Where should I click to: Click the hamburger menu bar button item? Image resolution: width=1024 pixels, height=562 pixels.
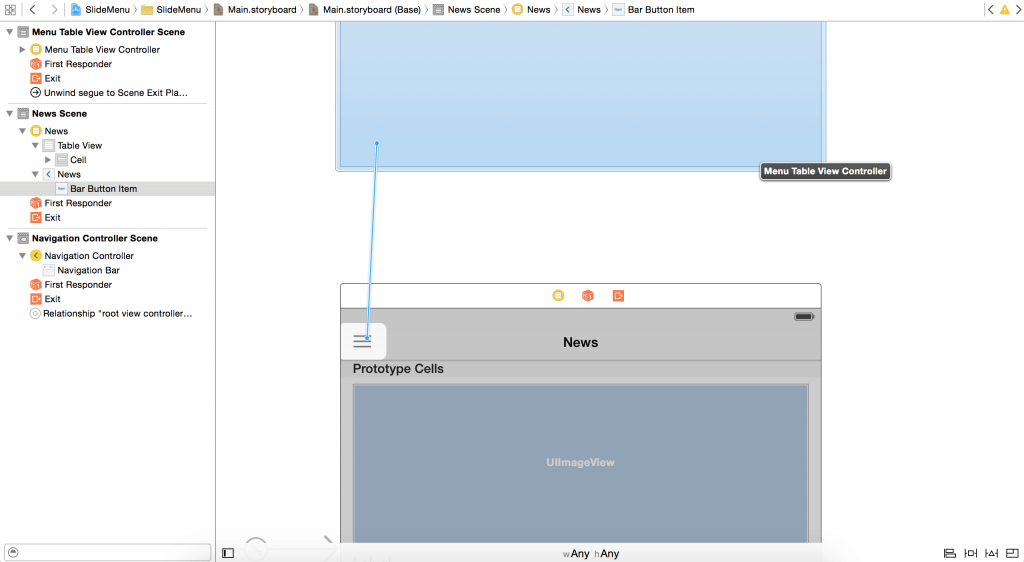[362, 342]
